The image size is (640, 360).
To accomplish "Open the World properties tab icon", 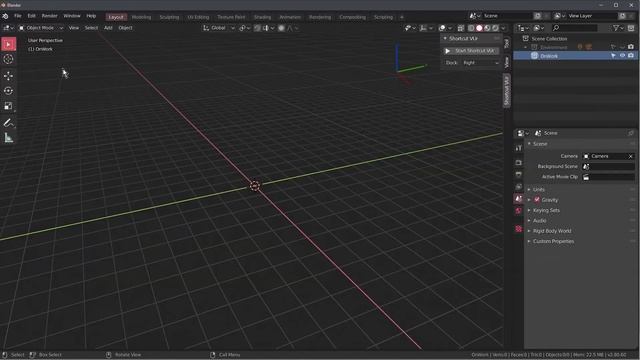I will coord(518,211).
